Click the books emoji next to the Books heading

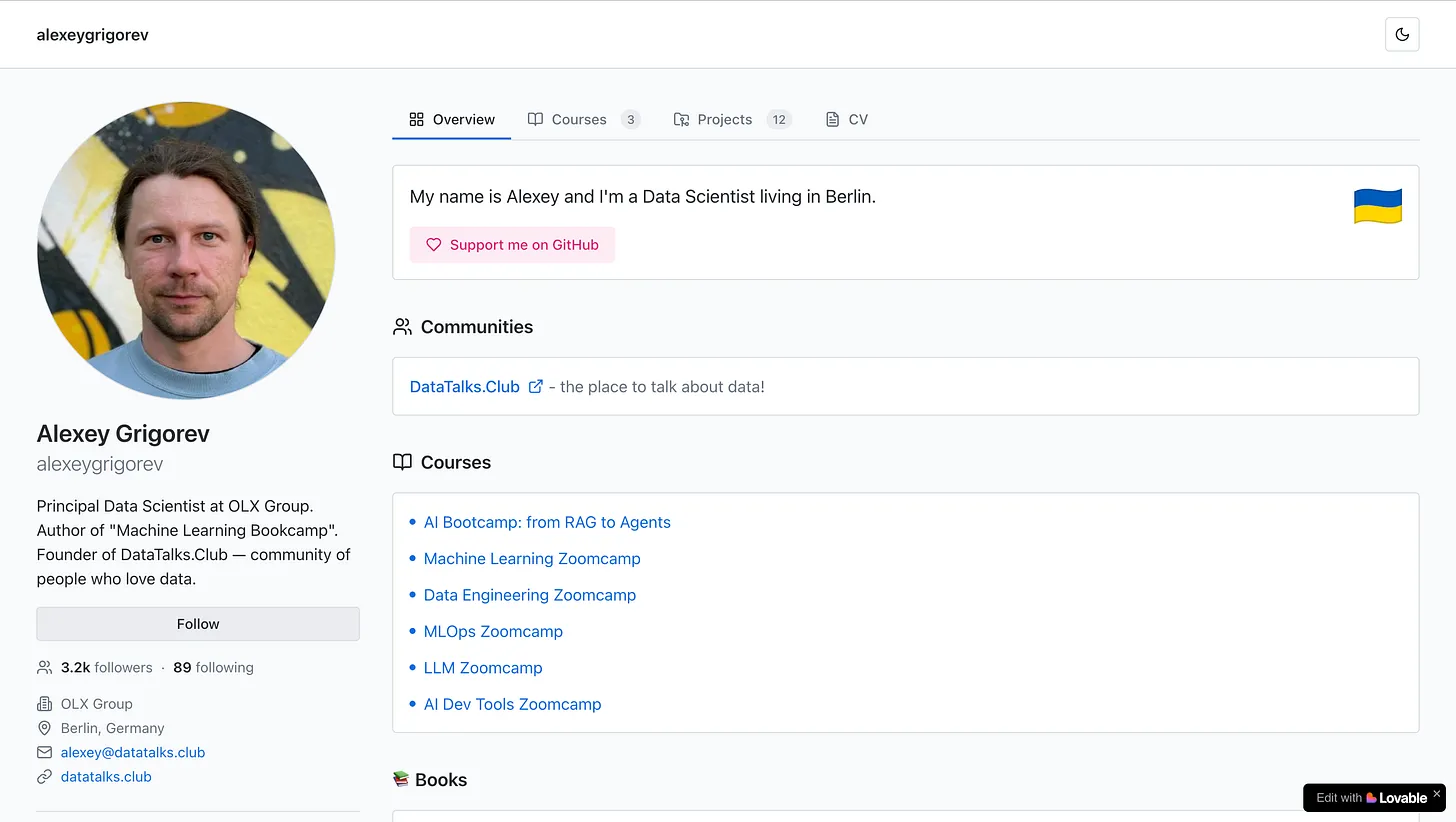(x=401, y=778)
